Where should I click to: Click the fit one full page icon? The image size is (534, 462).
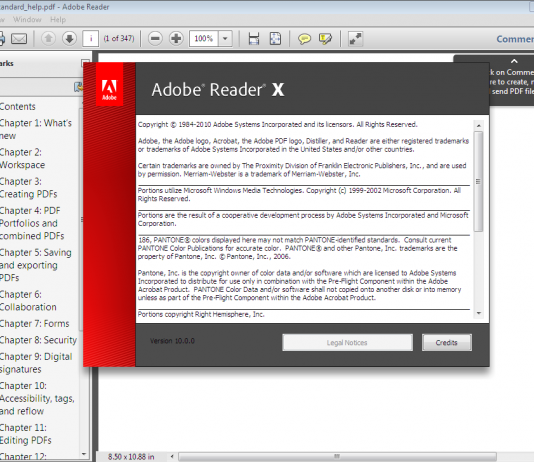coord(275,38)
